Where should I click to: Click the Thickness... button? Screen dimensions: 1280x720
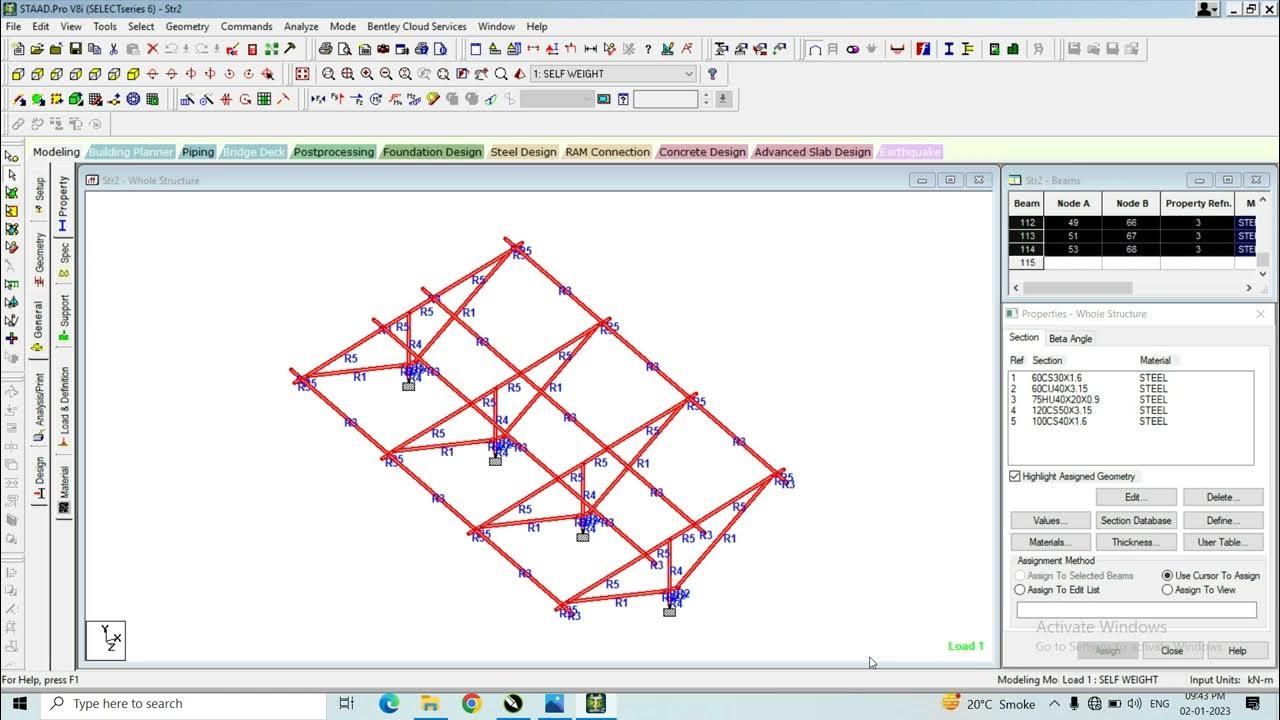pos(1136,542)
